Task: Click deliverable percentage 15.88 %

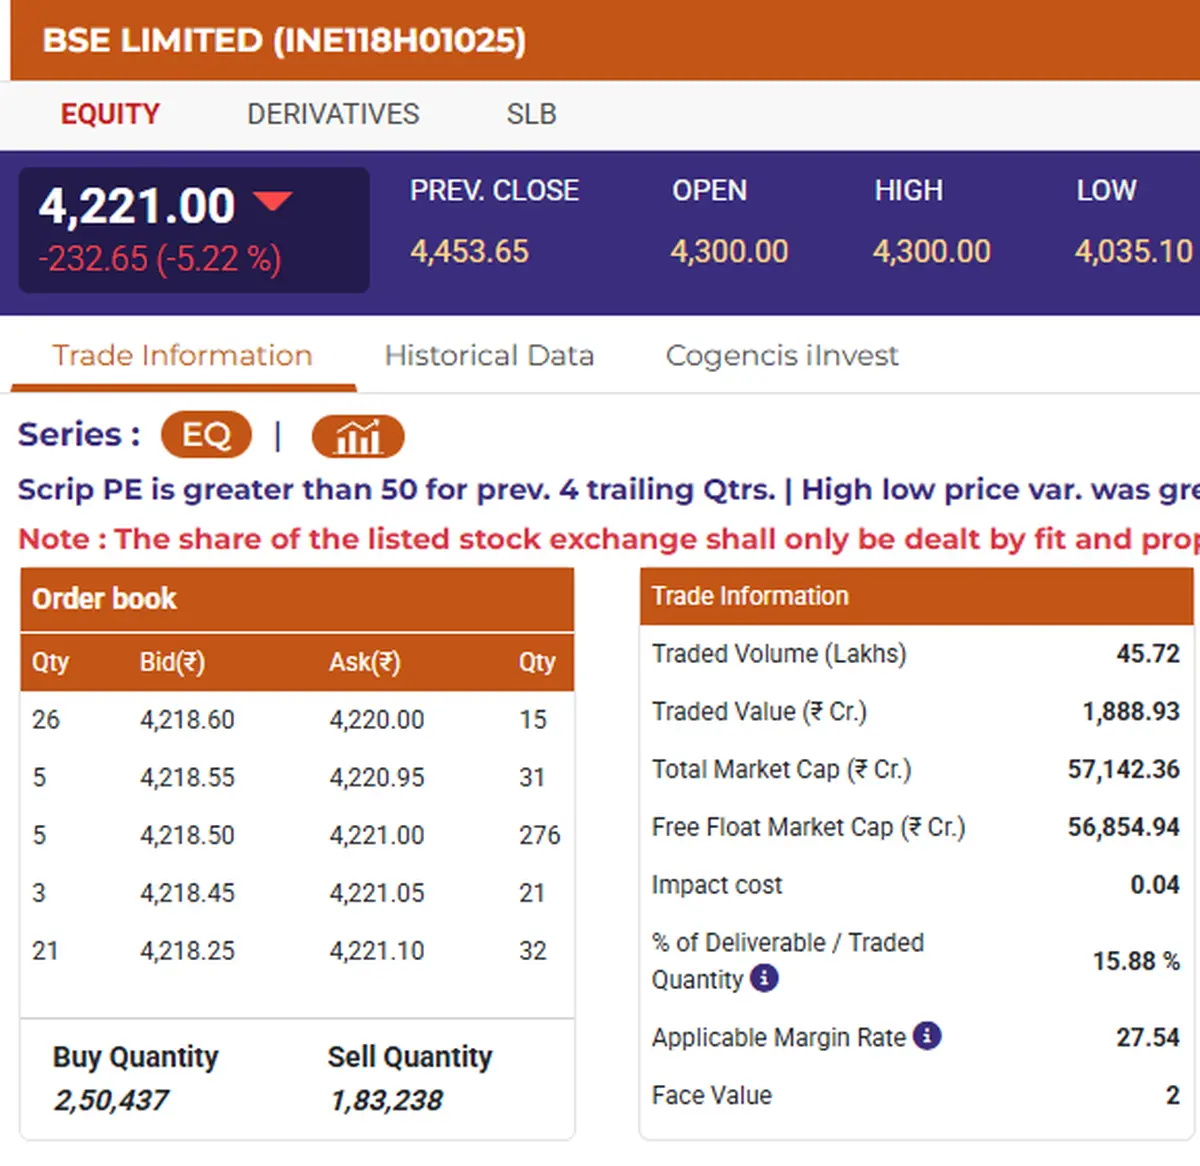Action: [x=1136, y=961]
